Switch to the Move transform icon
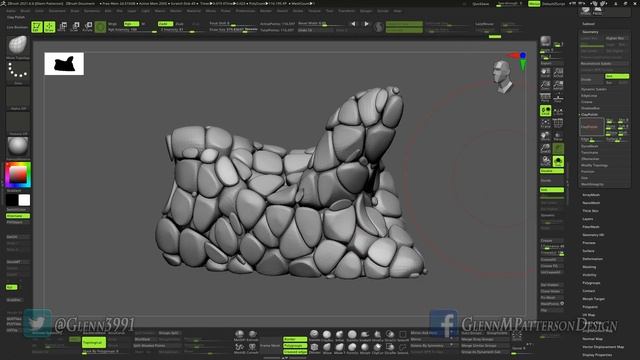This screenshot has height=360, width=640. [62, 27]
